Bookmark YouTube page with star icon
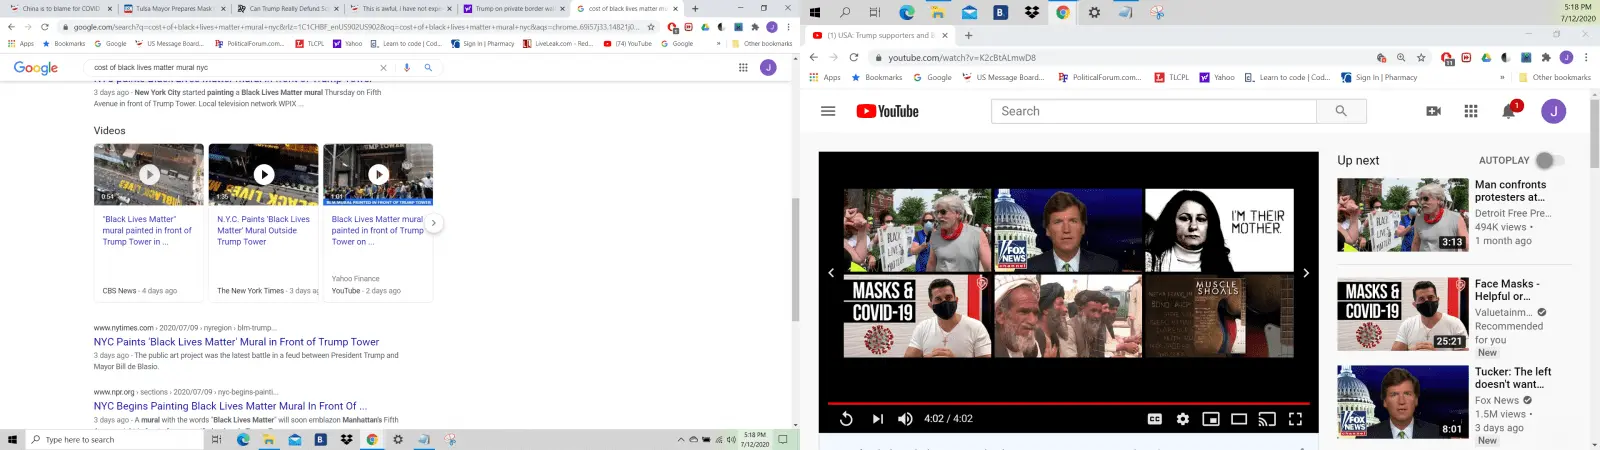1600x450 pixels. tap(1420, 58)
